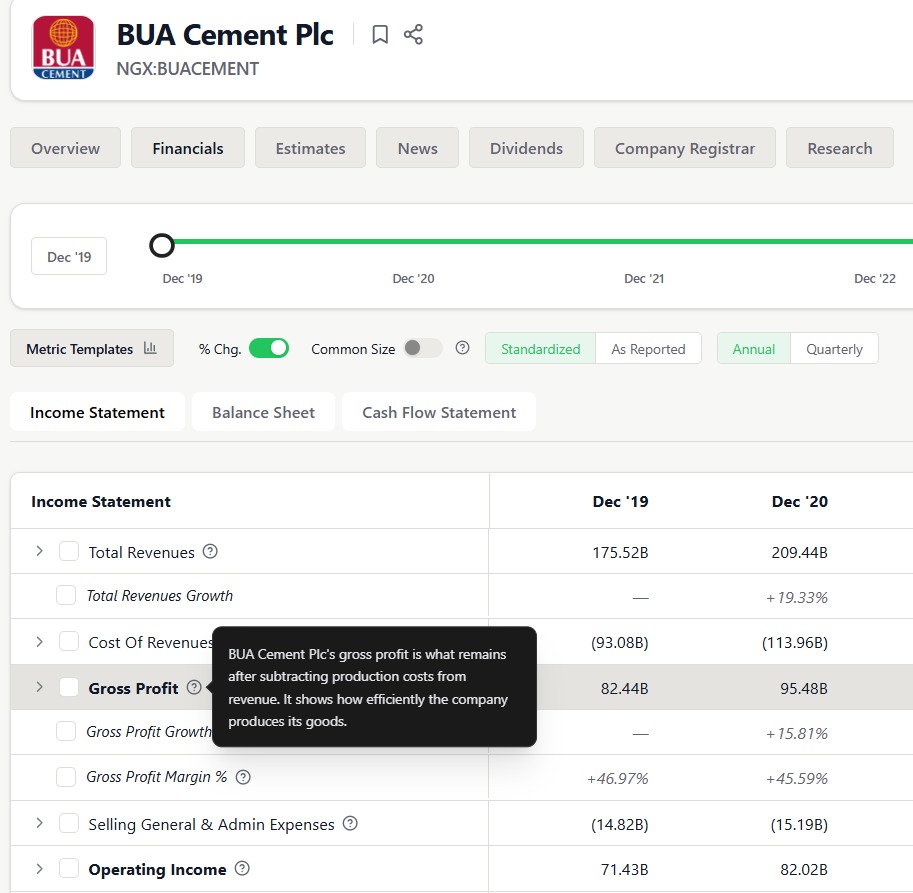This screenshot has height=893, width=913.
Task: Share BUA Cement Plc page
Action: tap(413, 34)
